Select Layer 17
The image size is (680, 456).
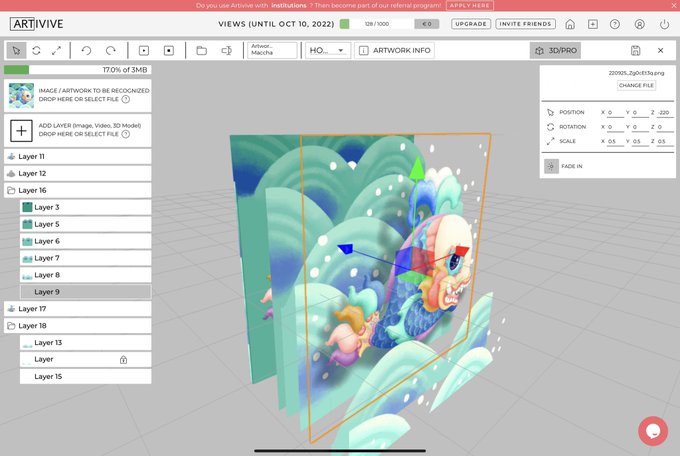(x=78, y=308)
